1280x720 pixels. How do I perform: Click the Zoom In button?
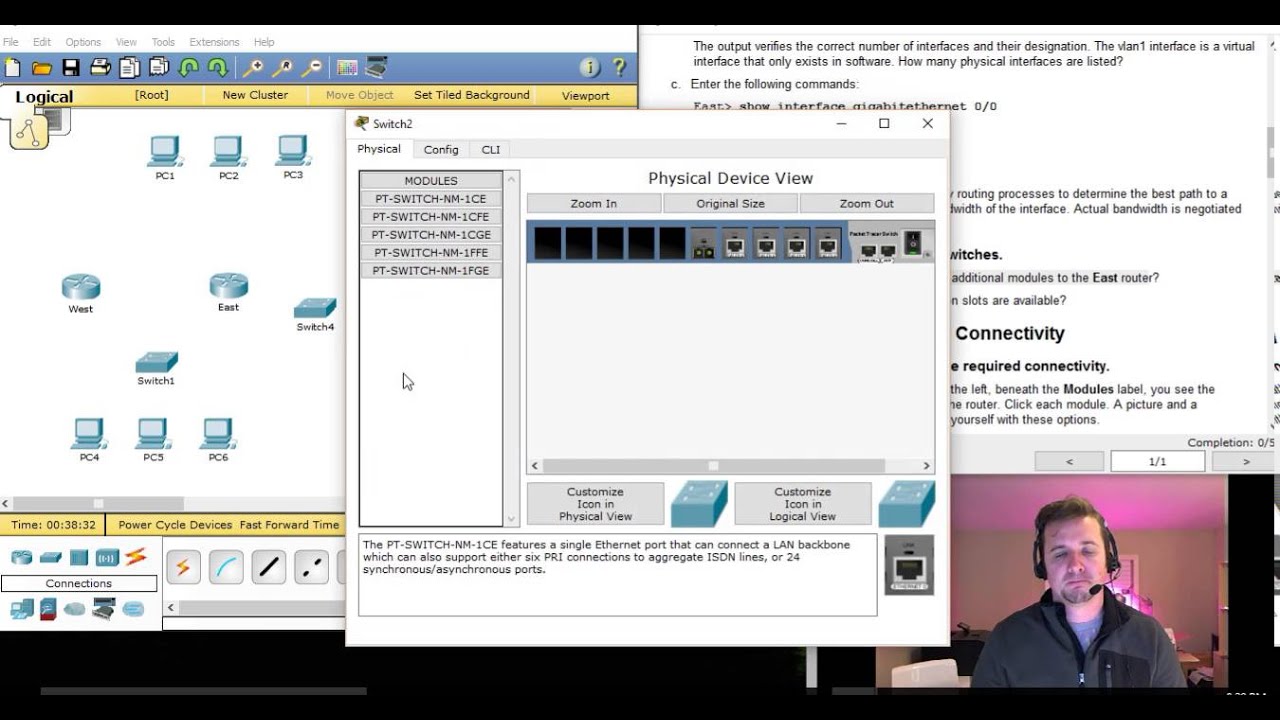[x=594, y=203]
